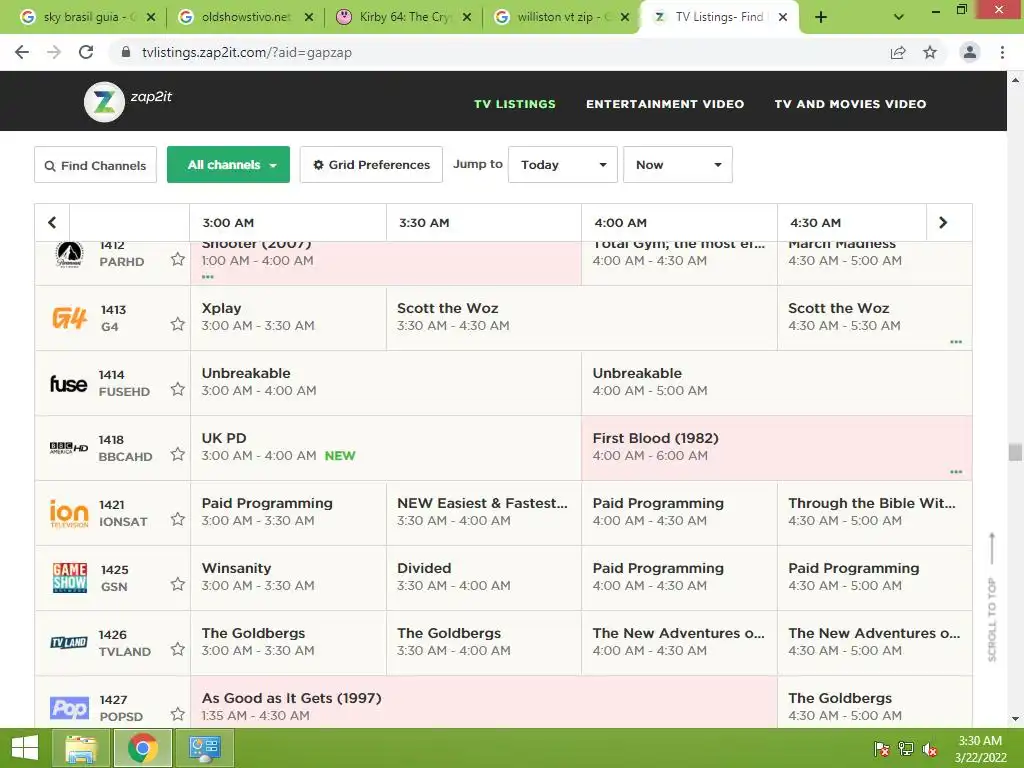Image resolution: width=1024 pixels, height=768 pixels.
Task: Toggle POPSD favorite star
Action: point(178,714)
